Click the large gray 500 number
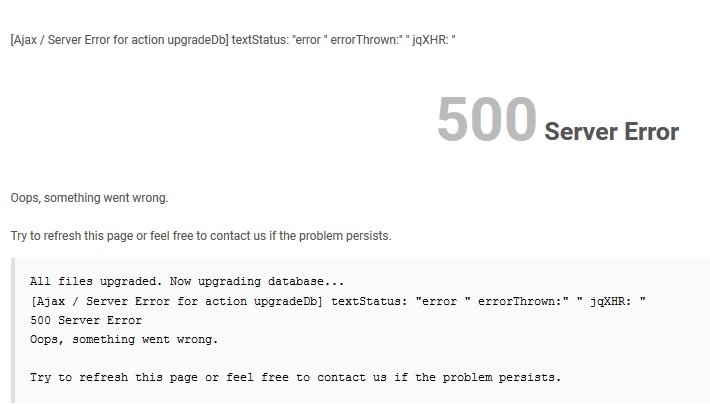This screenshot has width=710, height=404. [x=487, y=119]
